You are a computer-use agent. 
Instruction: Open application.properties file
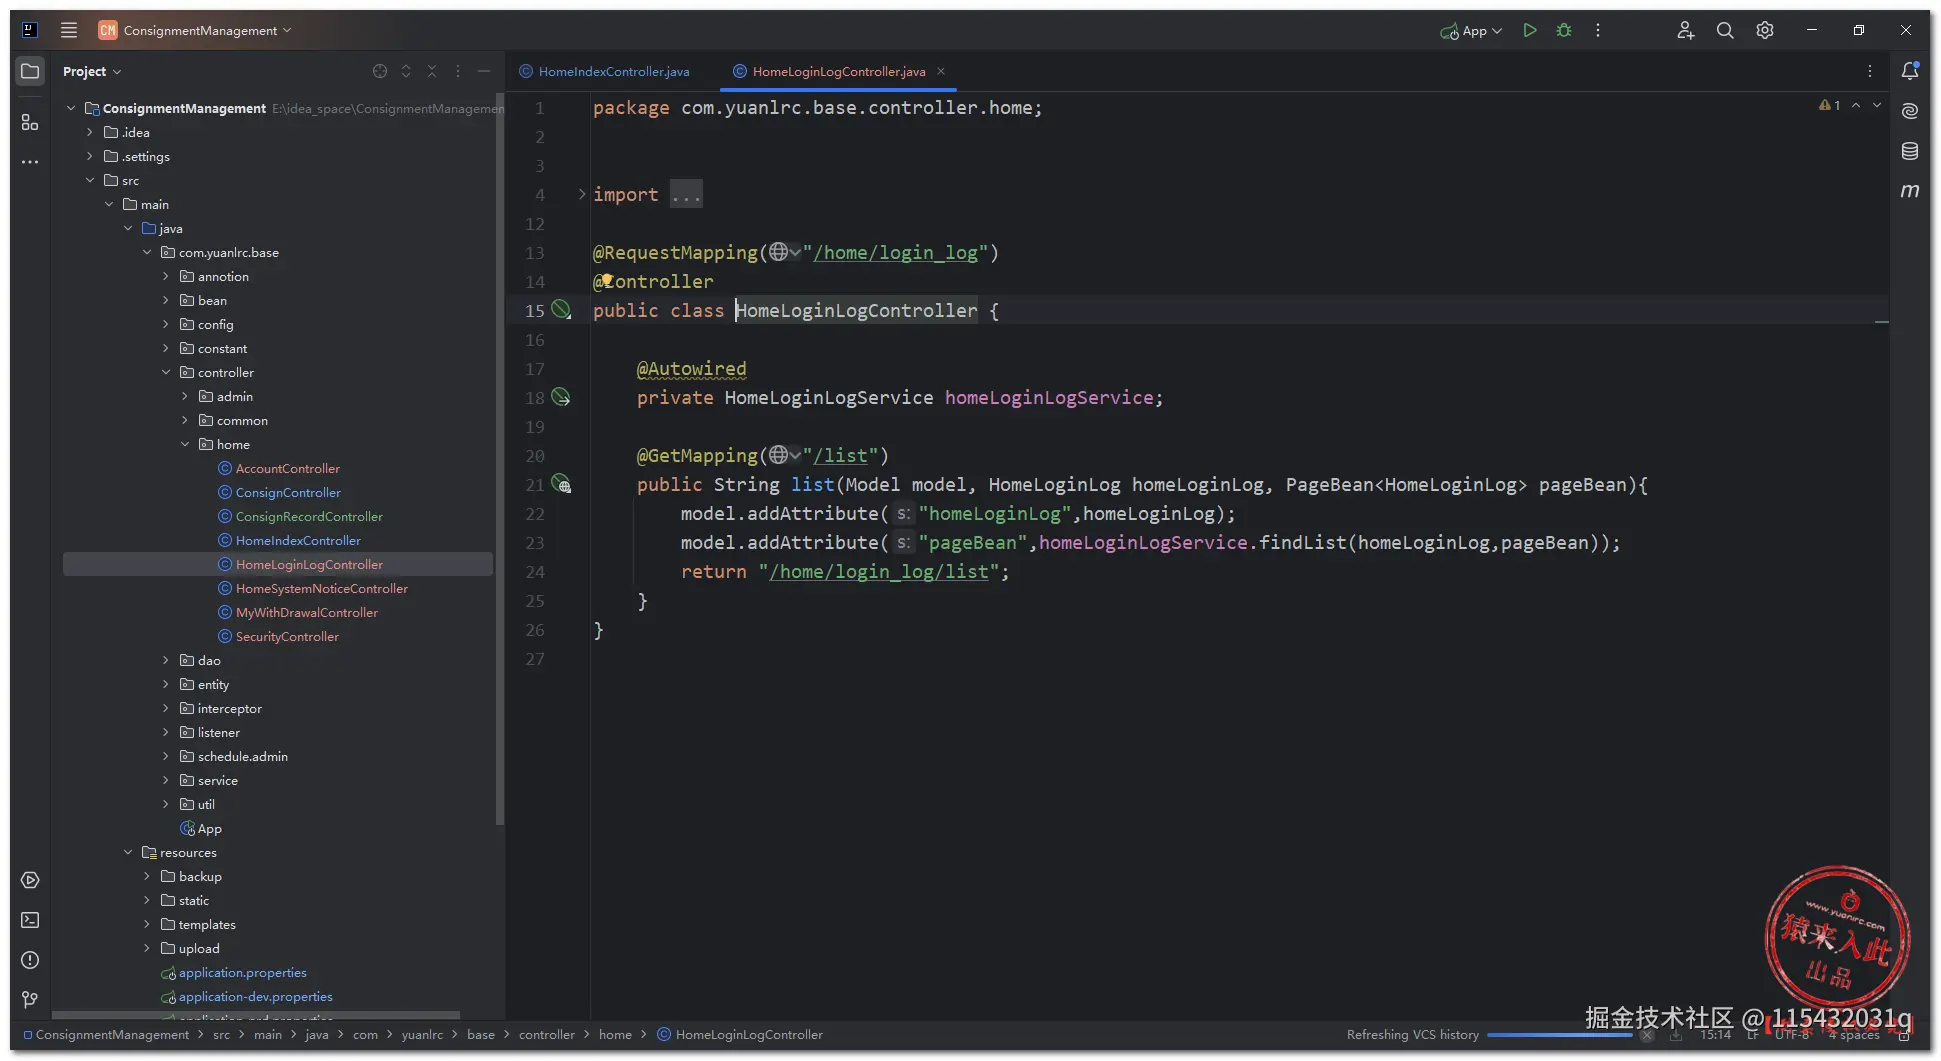pyautogui.click(x=242, y=972)
